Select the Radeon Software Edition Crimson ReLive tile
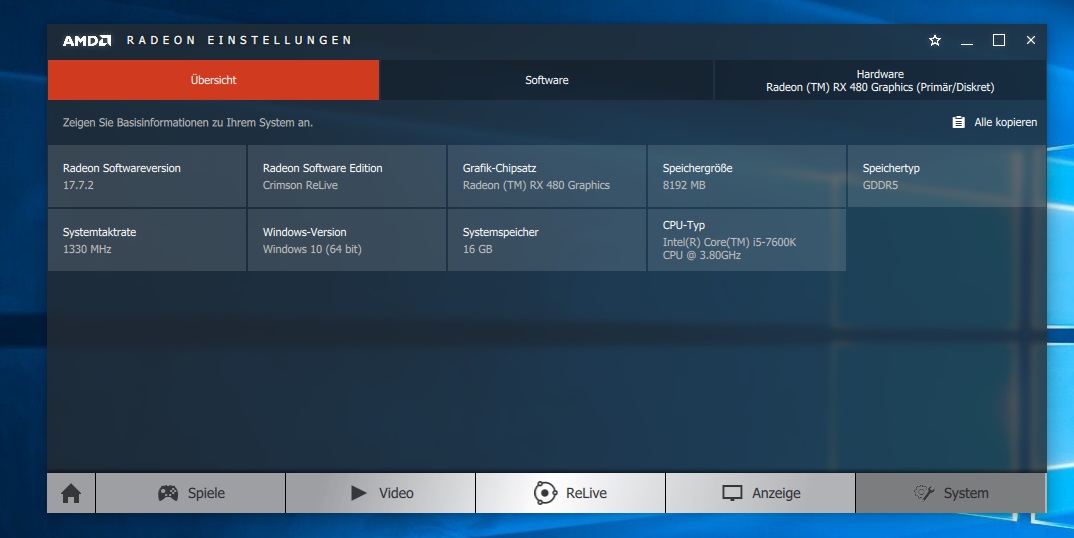This screenshot has width=1074, height=538. (347, 176)
